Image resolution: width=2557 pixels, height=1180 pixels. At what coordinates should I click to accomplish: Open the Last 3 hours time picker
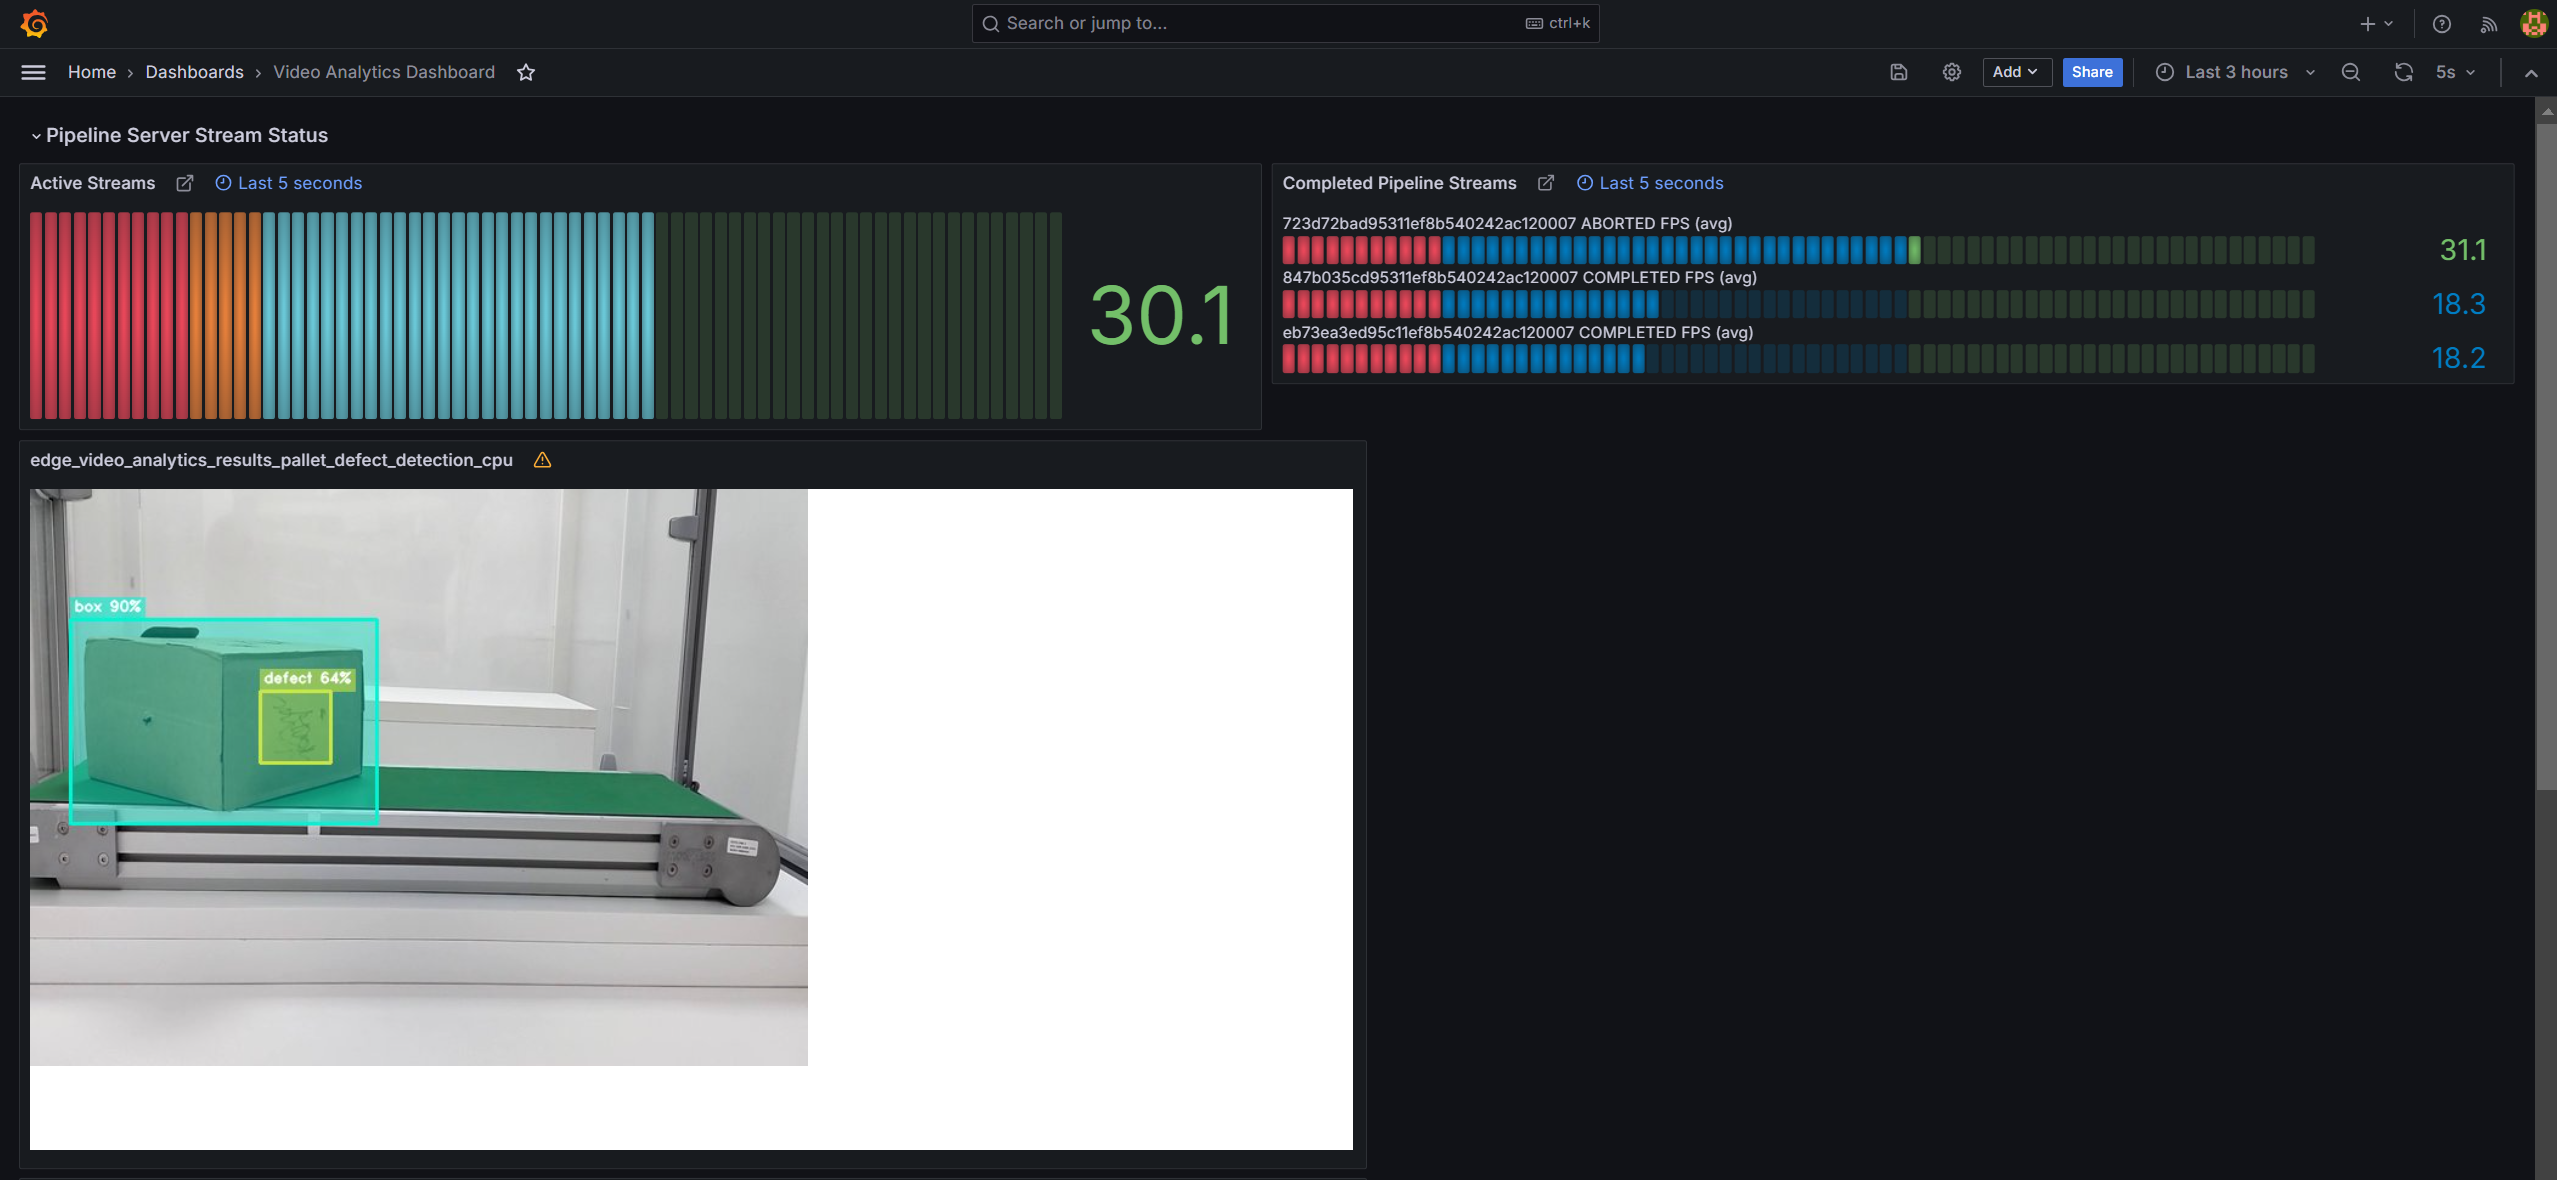tap(2235, 72)
